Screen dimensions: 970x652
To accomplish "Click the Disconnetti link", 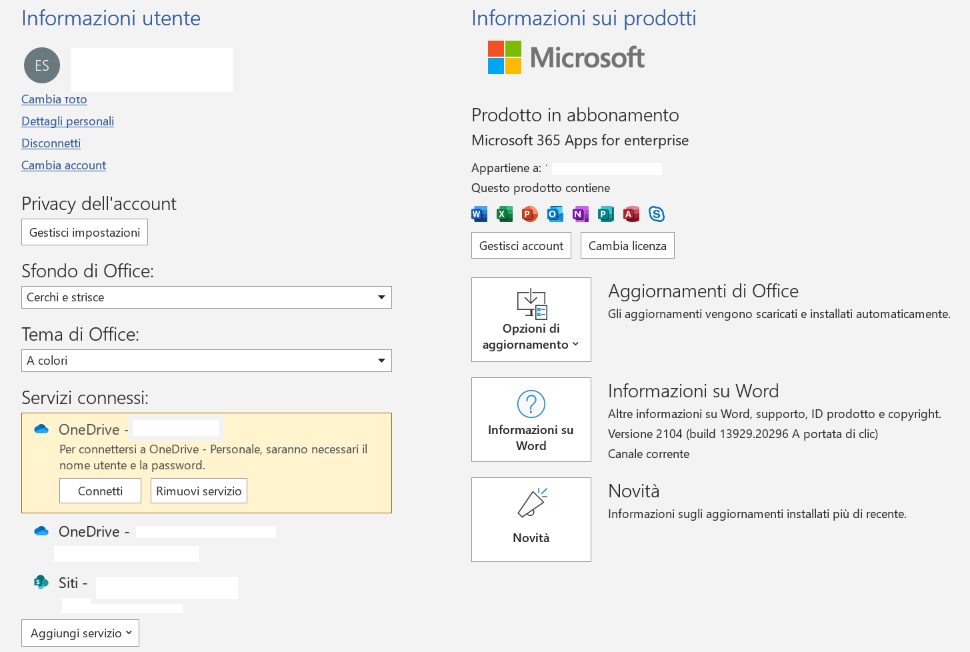I will (x=51, y=144).
